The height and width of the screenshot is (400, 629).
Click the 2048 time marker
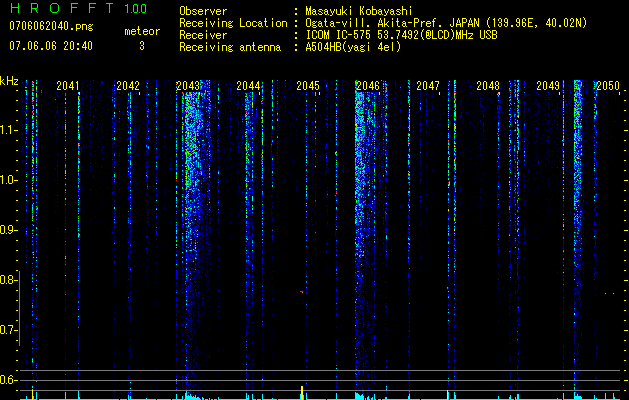pos(488,86)
